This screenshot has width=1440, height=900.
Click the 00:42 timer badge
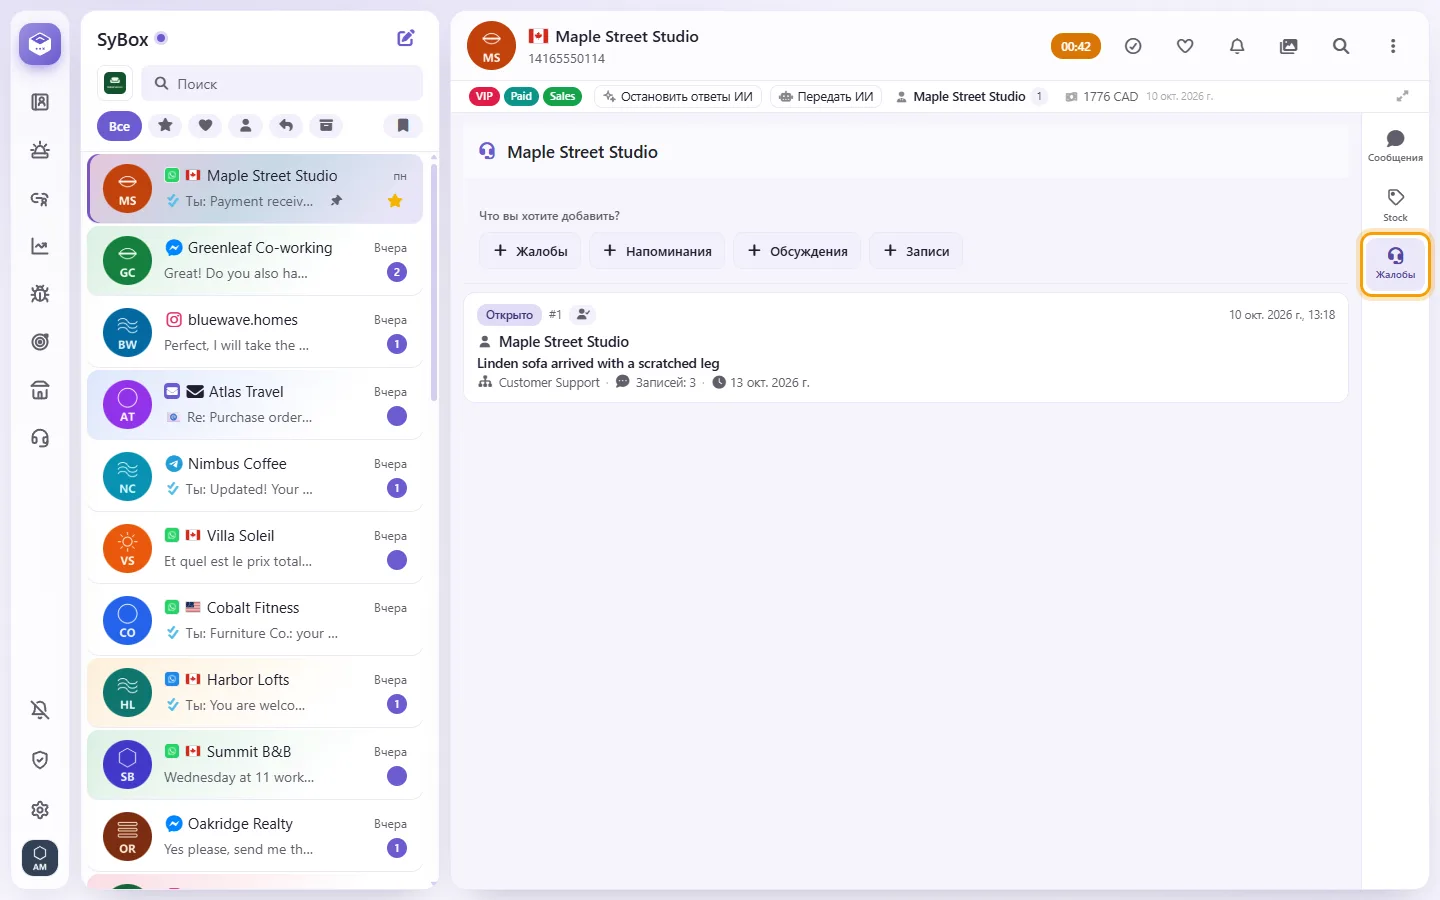tap(1076, 46)
